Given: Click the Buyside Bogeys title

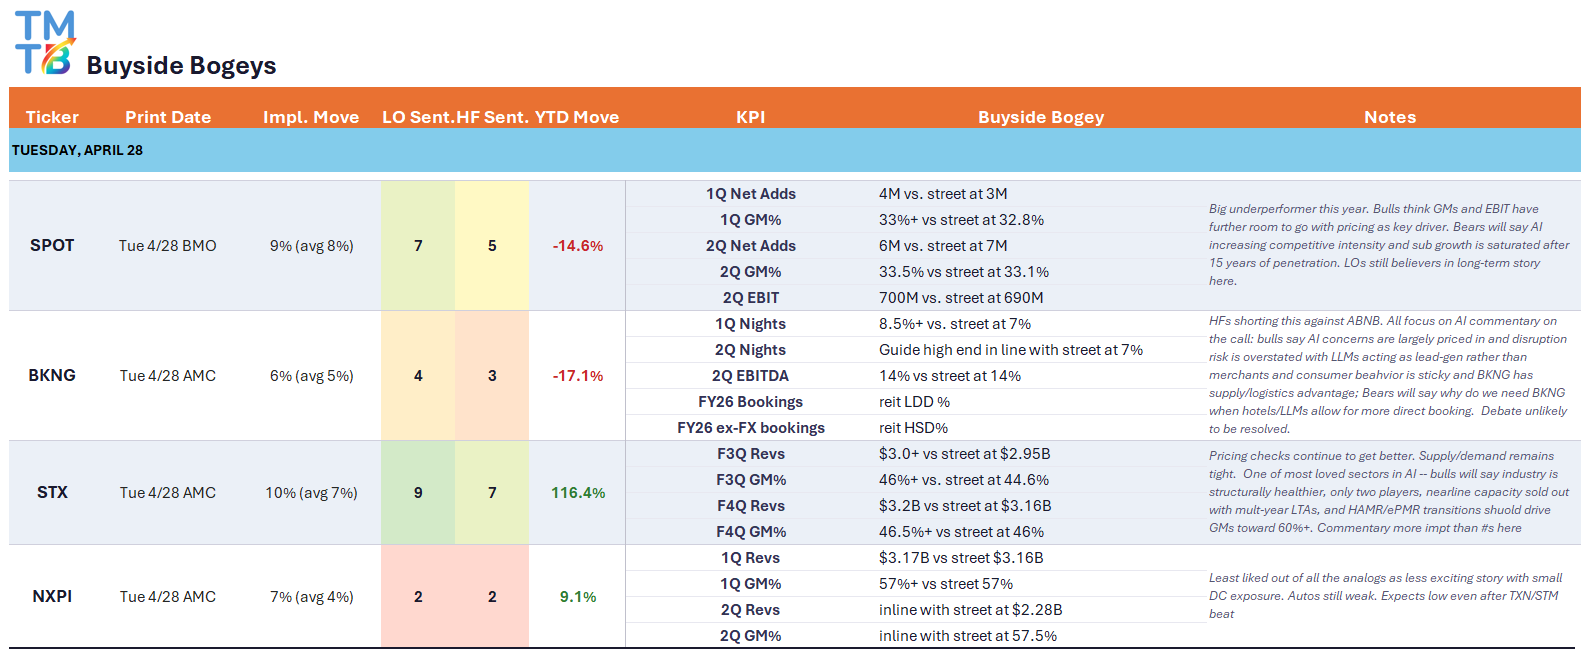Looking at the screenshot, I should pos(181,65).
